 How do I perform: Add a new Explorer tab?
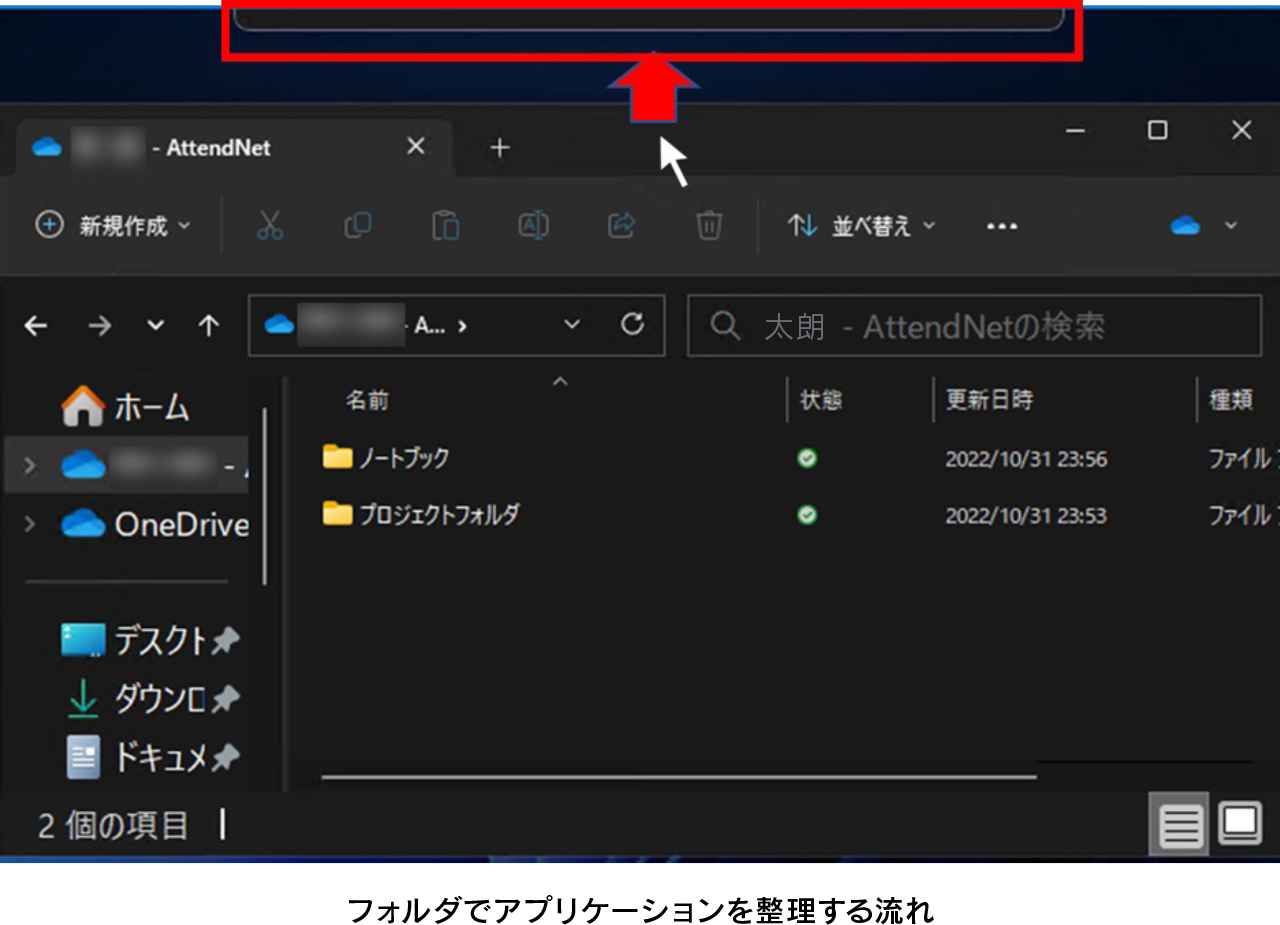(499, 148)
